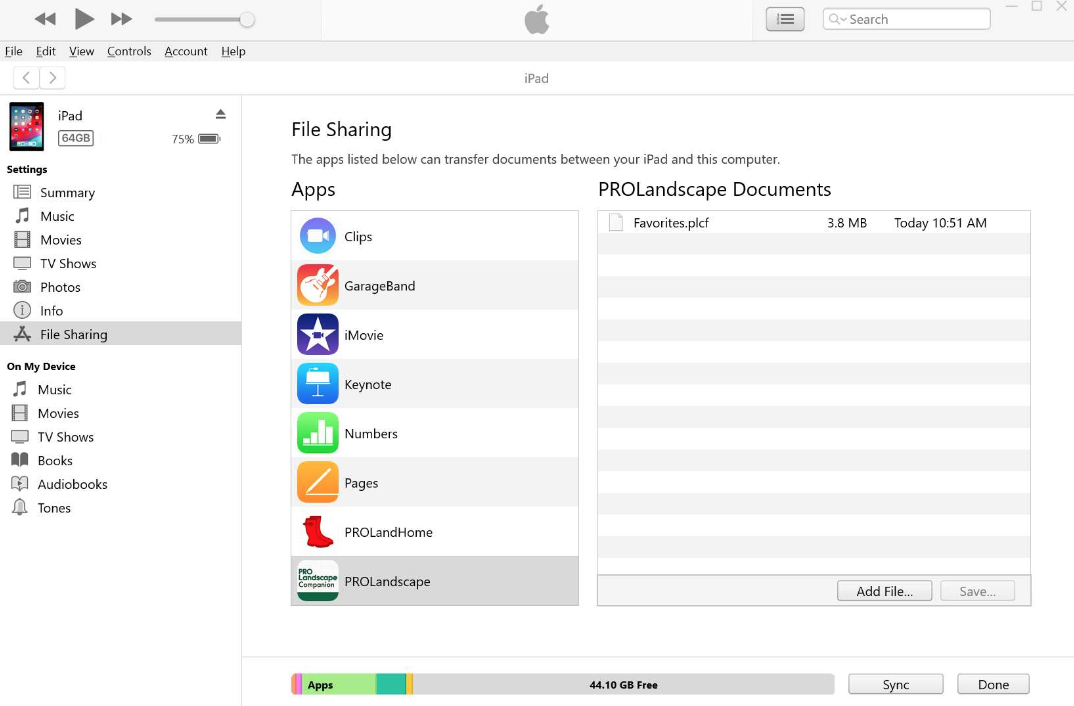This screenshot has width=1074, height=706.
Task: Click the Favorites.plcf file icon
Action: (x=616, y=223)
